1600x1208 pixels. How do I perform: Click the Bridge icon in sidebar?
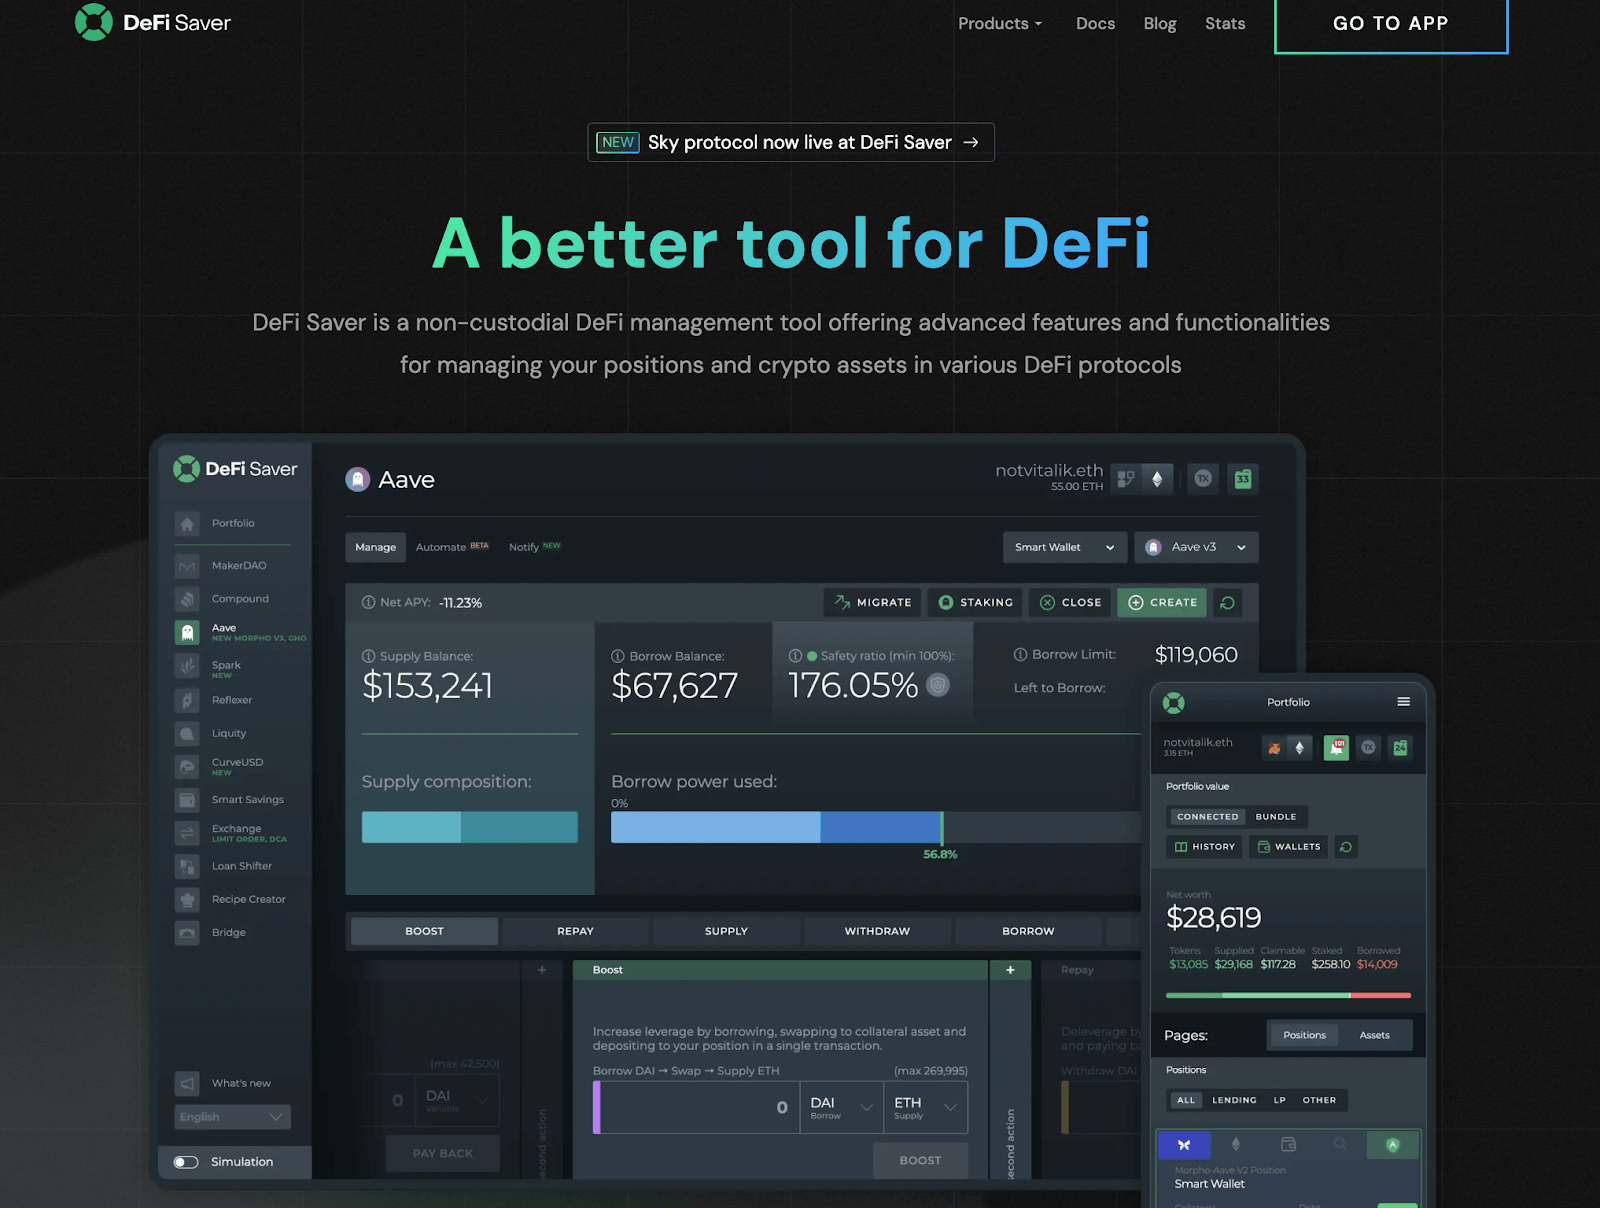point(187,933)
